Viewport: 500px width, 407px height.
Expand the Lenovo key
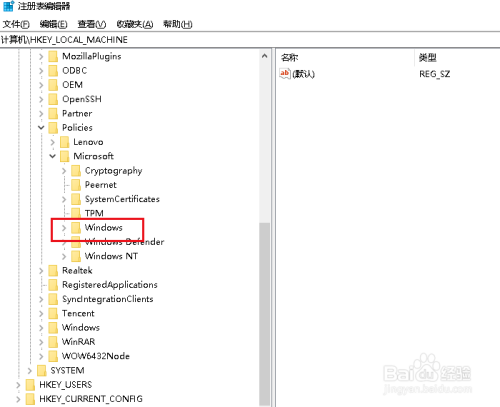tap(52, 142)
